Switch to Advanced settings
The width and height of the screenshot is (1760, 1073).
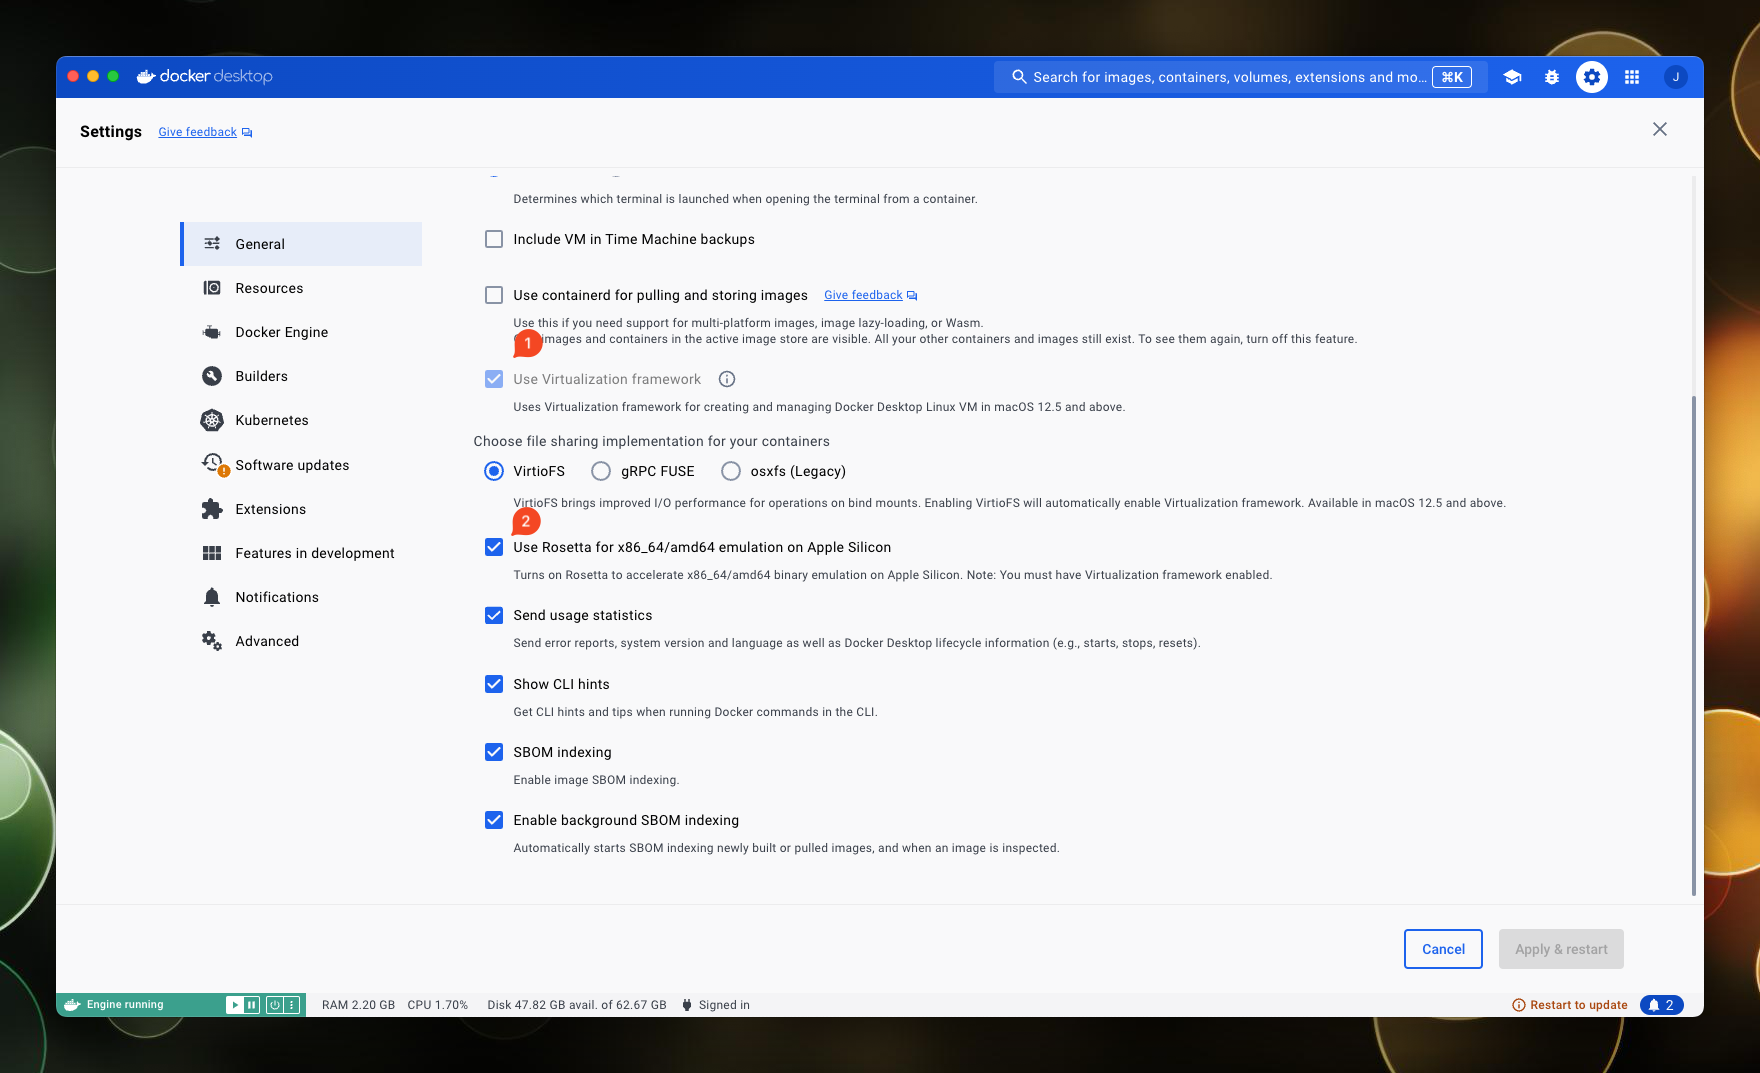(x=301, y=641)
